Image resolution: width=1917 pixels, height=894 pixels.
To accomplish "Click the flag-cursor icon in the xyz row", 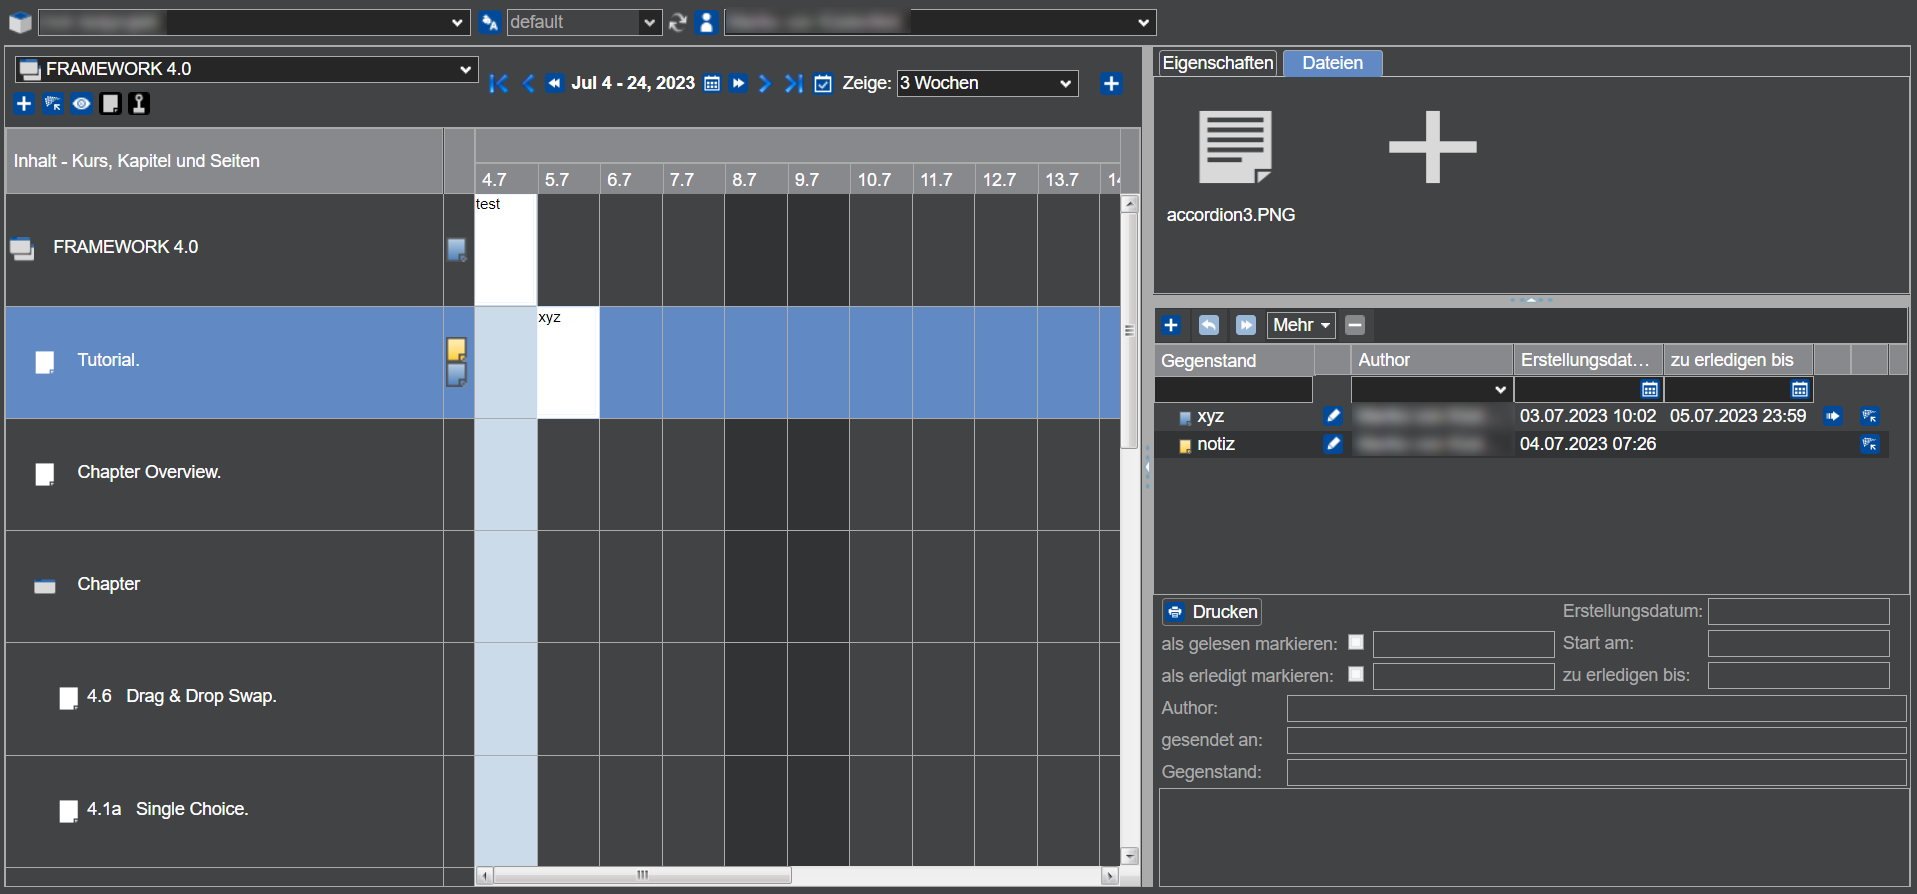I will (1870, 416).
